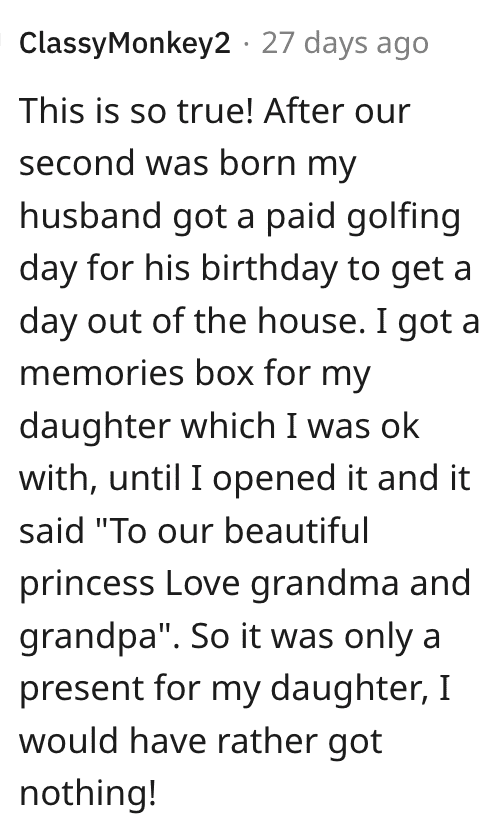Click the phrase 'So it was only a'
The height and width of the screenshot is (834, 504).
315,636
